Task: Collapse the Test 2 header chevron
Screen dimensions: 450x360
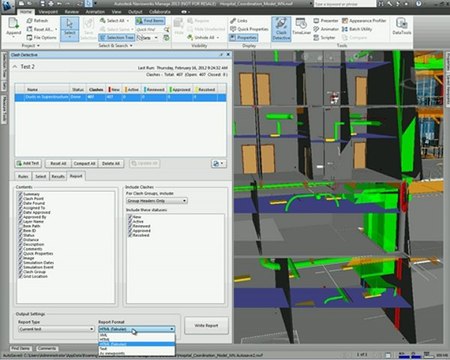Action: coord(15,67)
